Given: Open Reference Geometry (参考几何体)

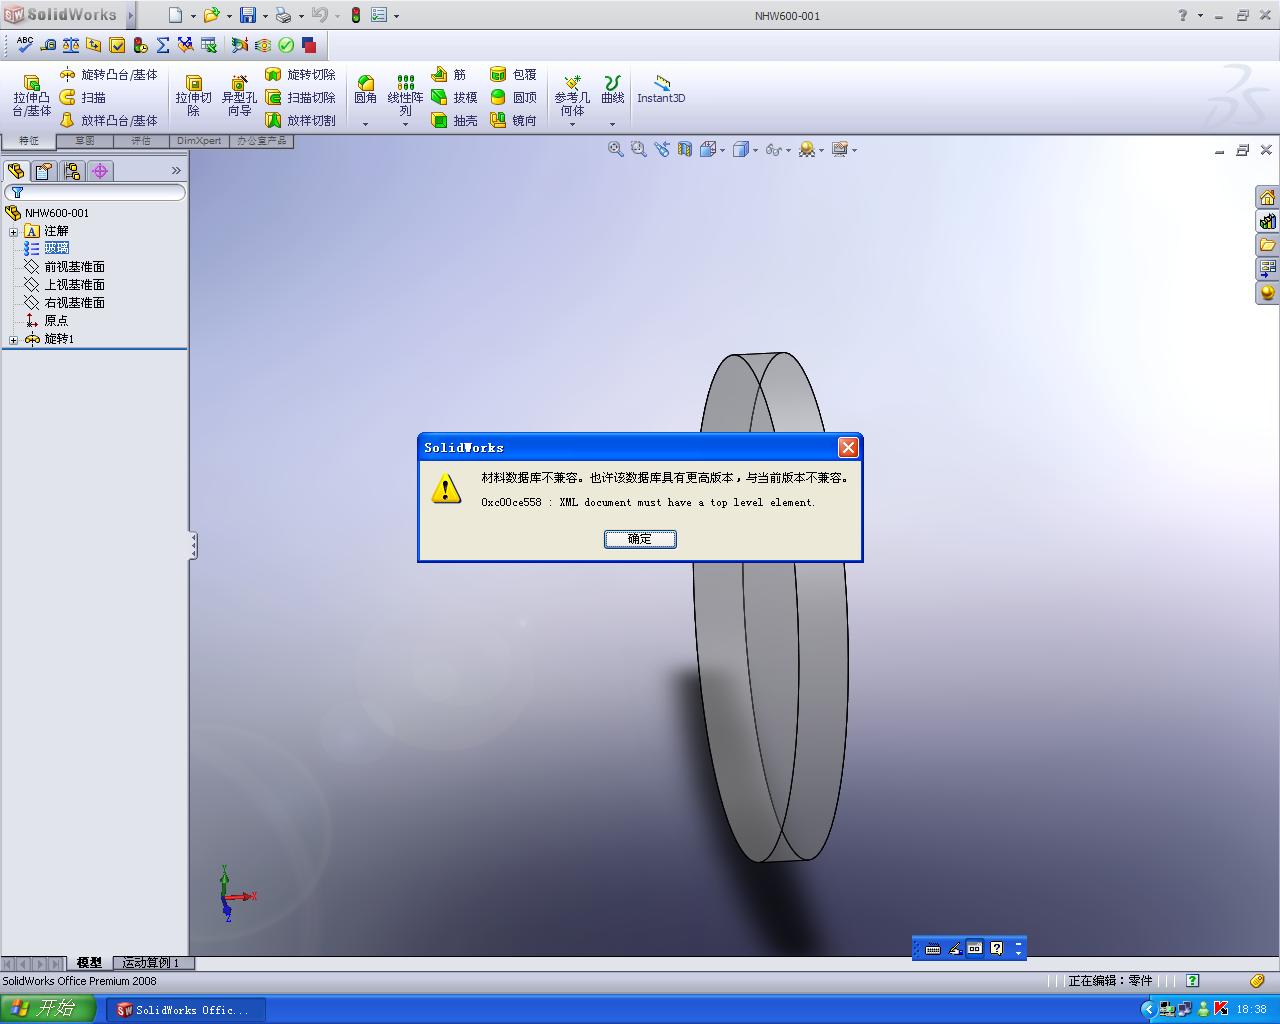Looking at the screenshot, I should pos(572,94).
